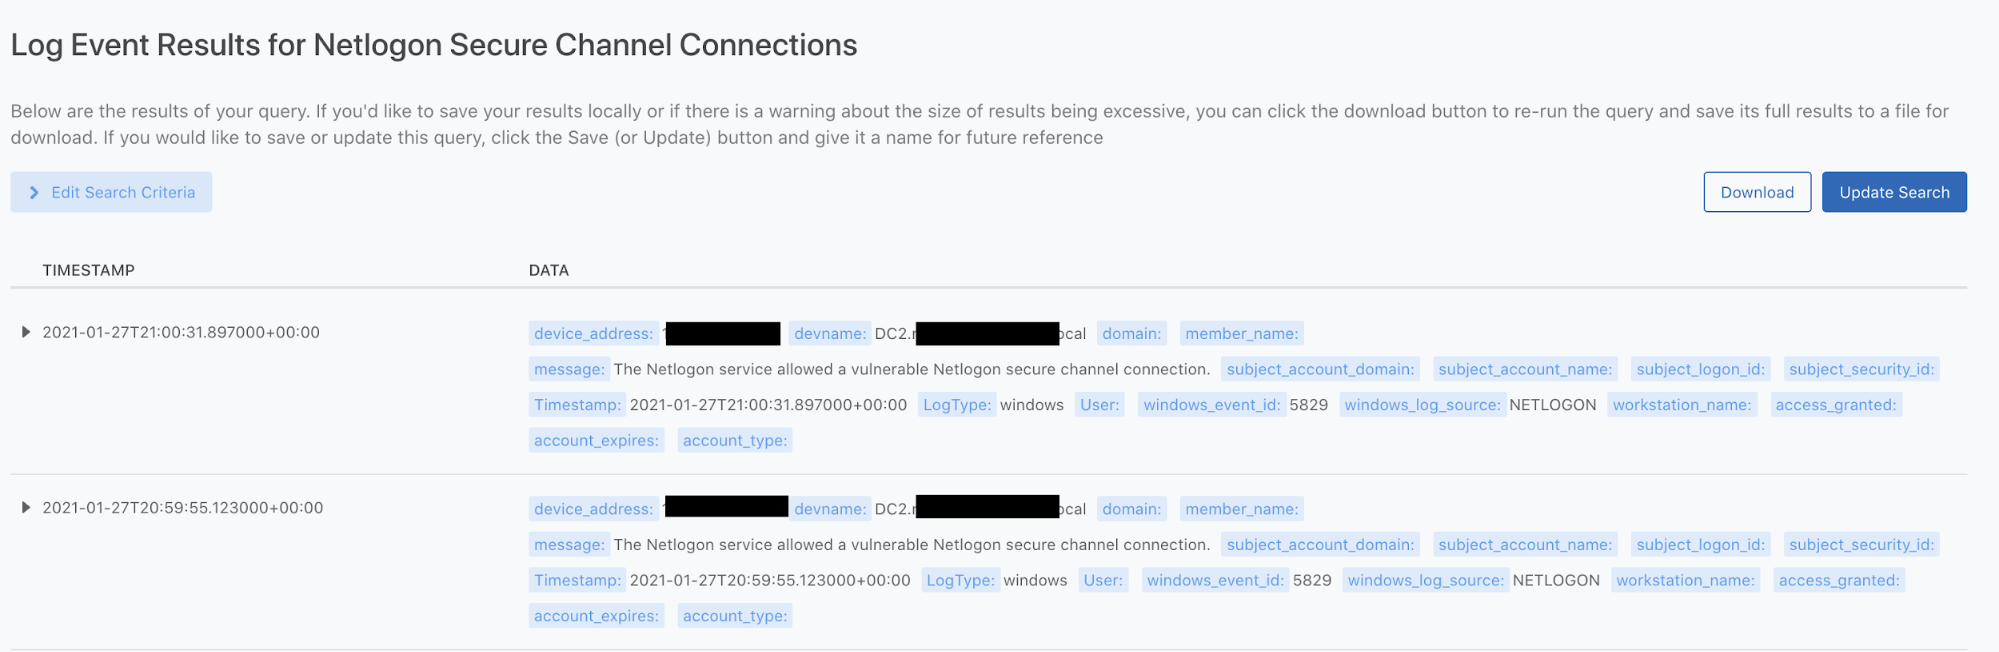Click subject_account_domain tag in first event
1999x652 pixels.
point(1320,369)
